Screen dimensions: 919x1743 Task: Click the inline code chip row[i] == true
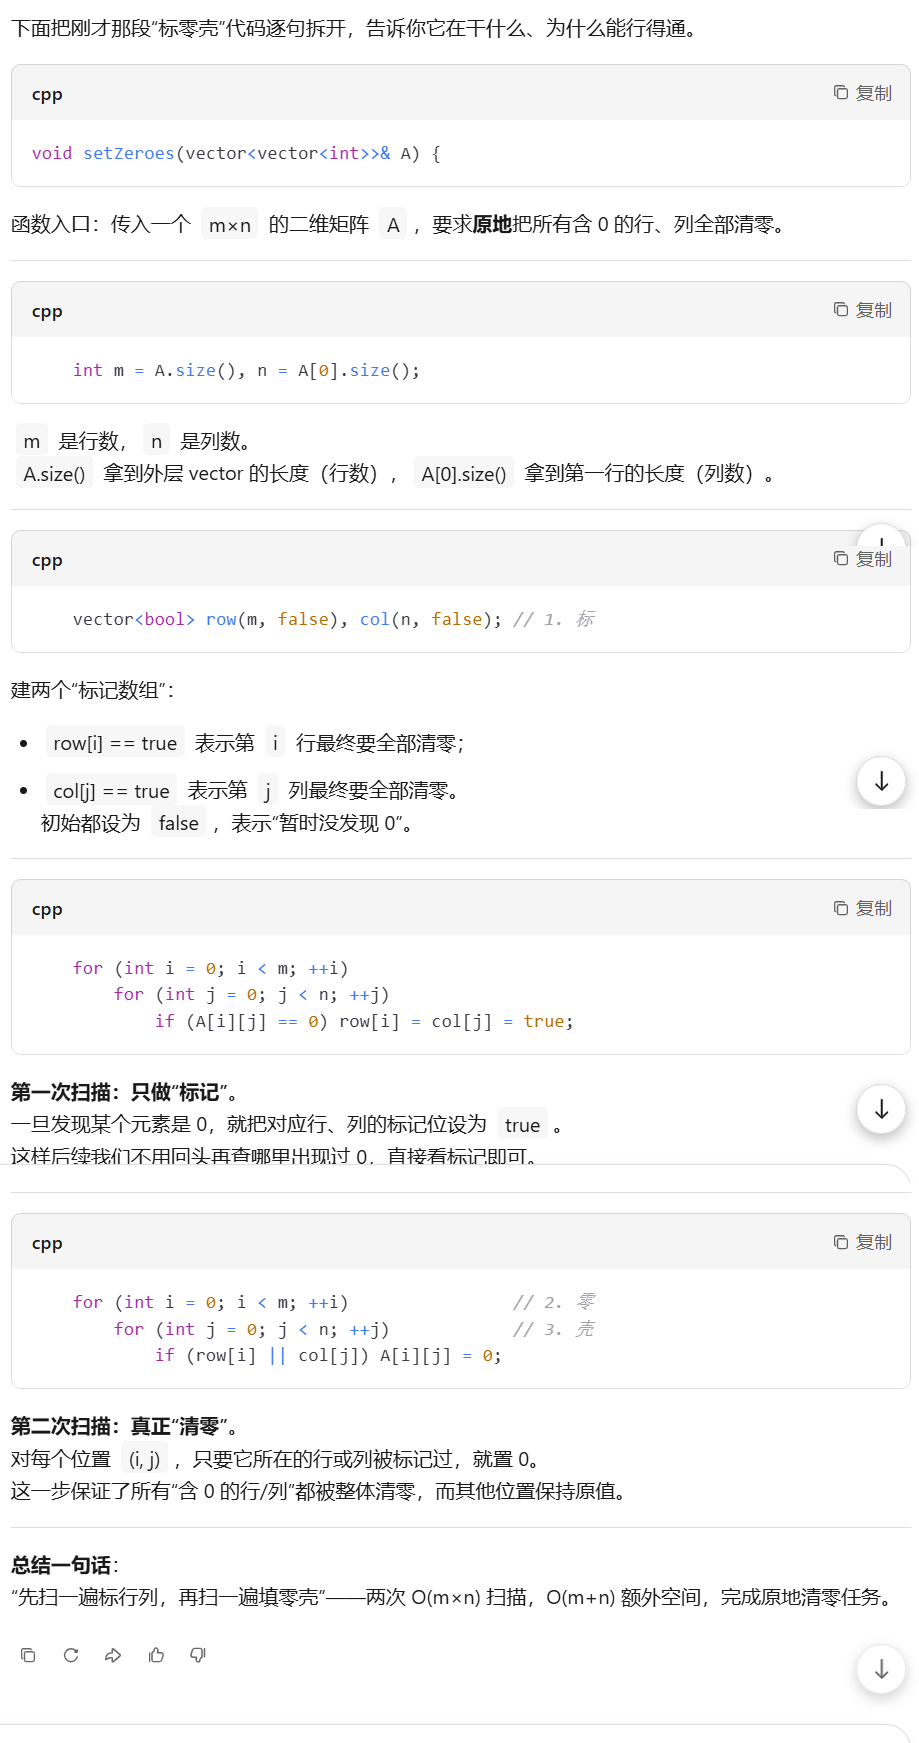pos(114,742)
